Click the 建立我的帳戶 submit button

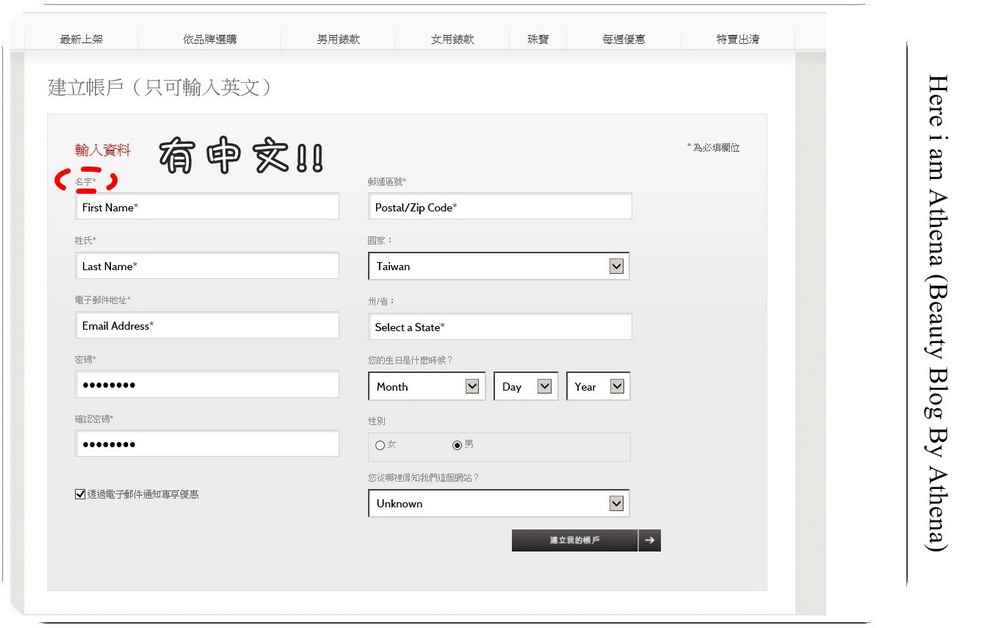pos(575,540)
